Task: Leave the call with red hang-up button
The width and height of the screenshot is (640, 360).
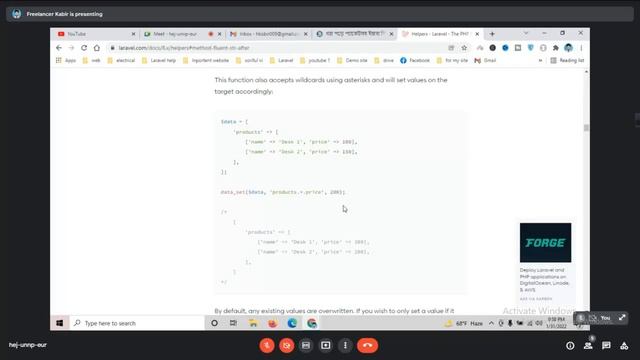Action: click(x=367, y=345)
